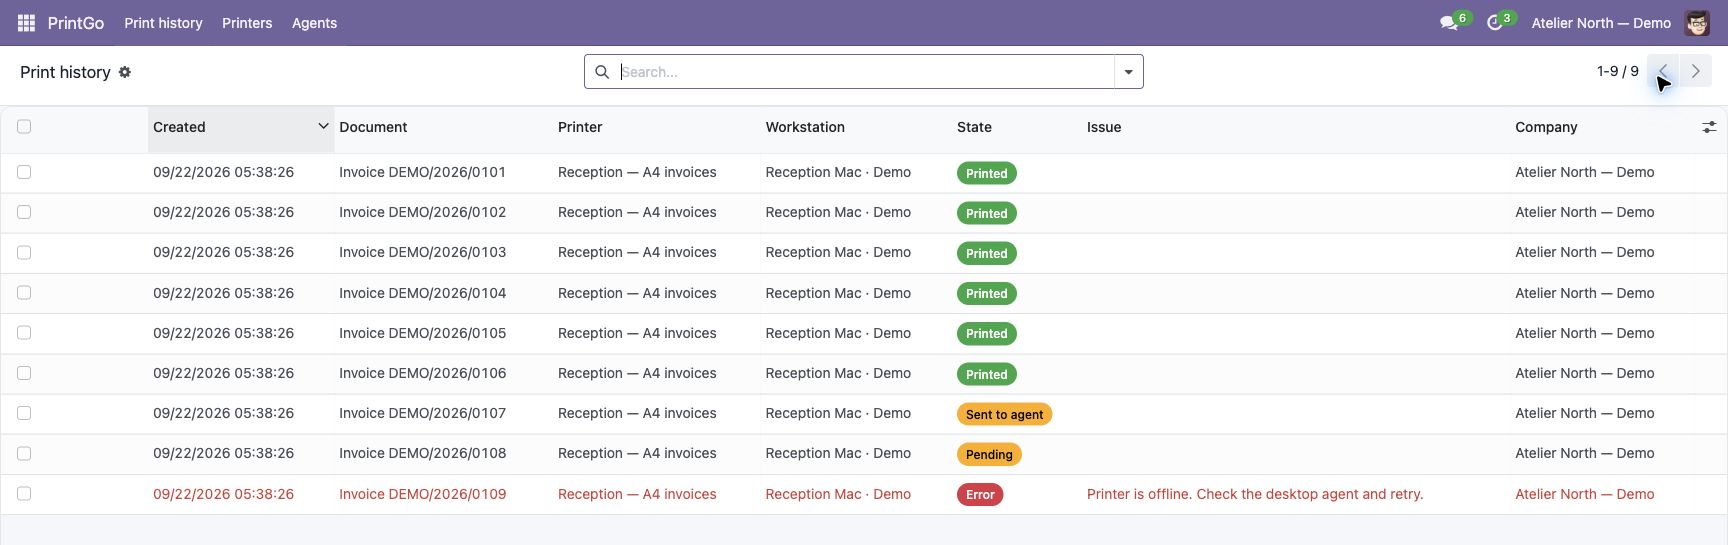The height and width of the screenshot is (545, 1728).
Task: Sort by the Issue column header
Action: (x=1104, y=127)
